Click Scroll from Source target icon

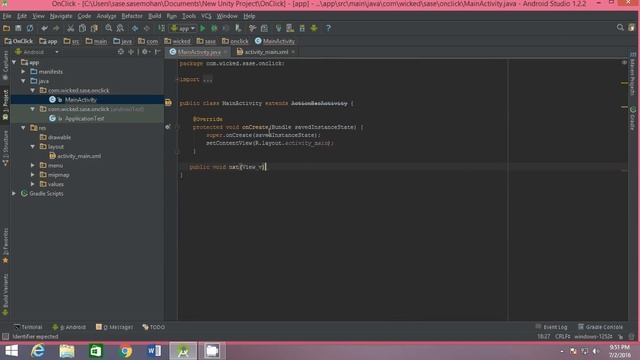(x=121, y=52)
